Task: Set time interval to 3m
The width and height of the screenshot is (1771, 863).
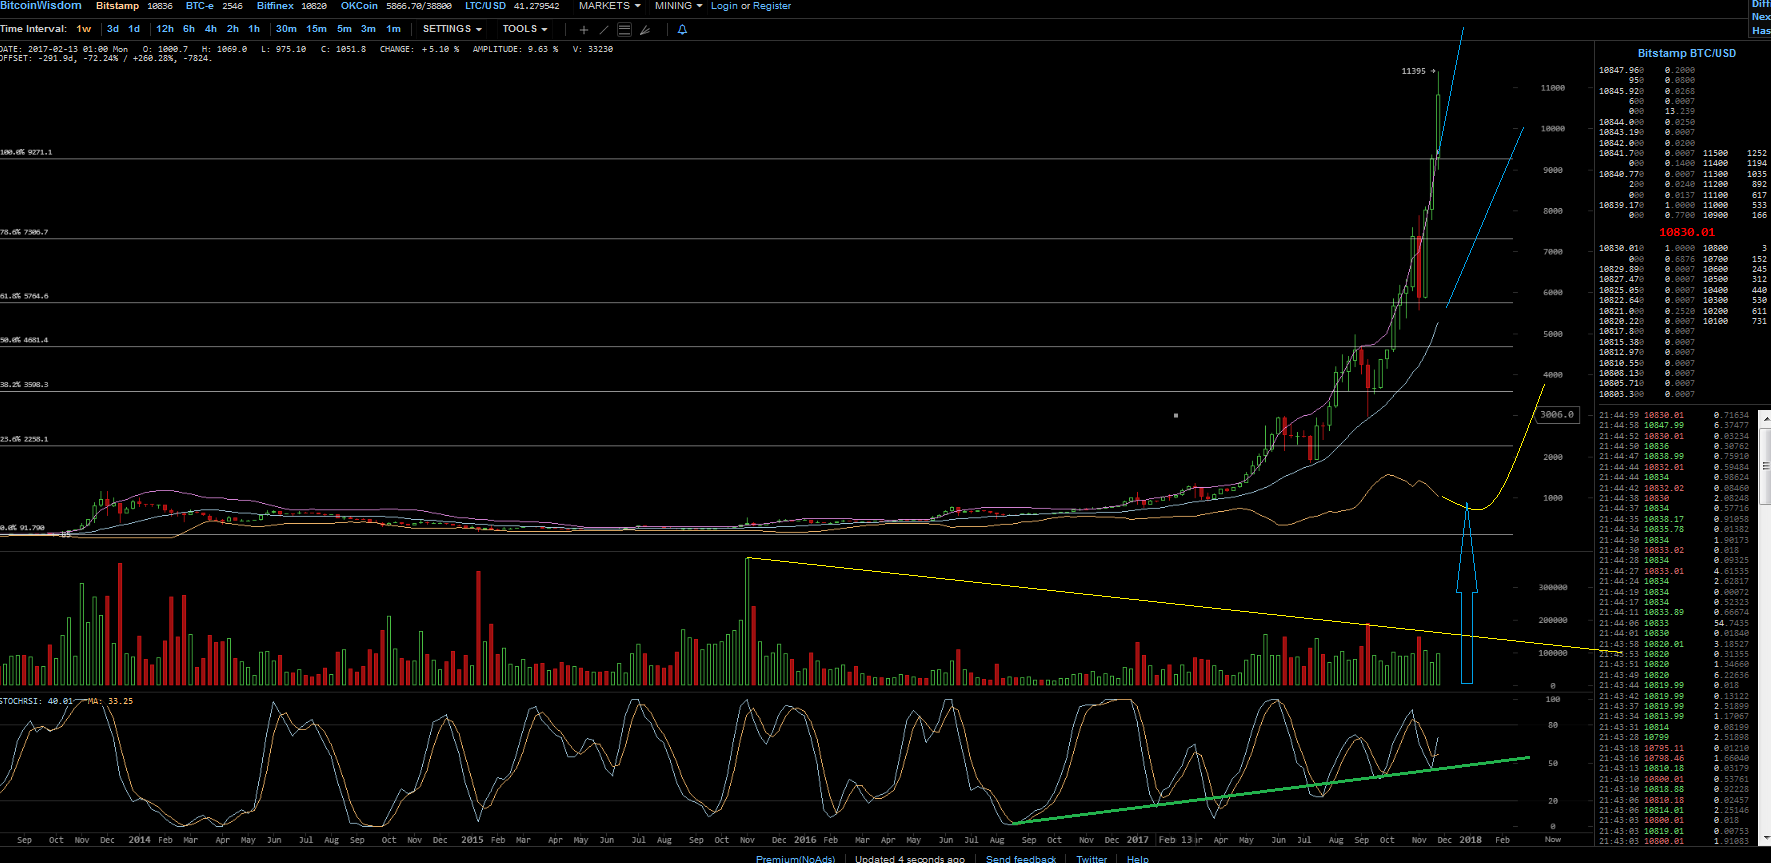Action: (x=368, y=29)
